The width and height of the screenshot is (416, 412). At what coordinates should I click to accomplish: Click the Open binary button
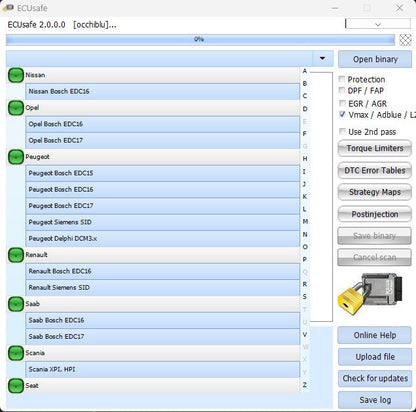[x=375, y=59]
